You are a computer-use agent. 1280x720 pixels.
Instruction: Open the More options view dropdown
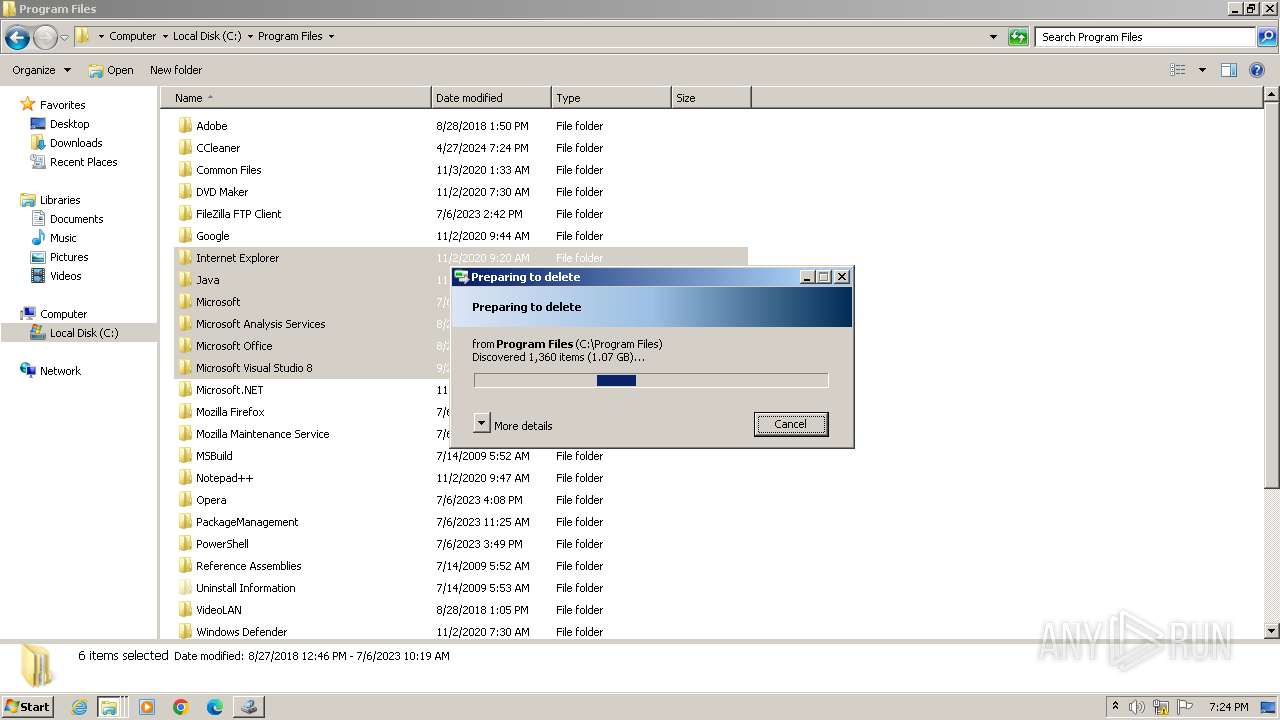point(1202,70)
